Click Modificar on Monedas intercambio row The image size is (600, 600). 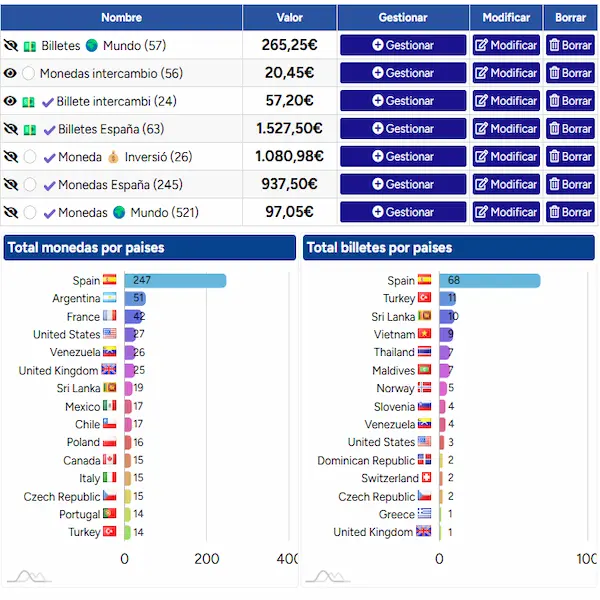point(506,73)
